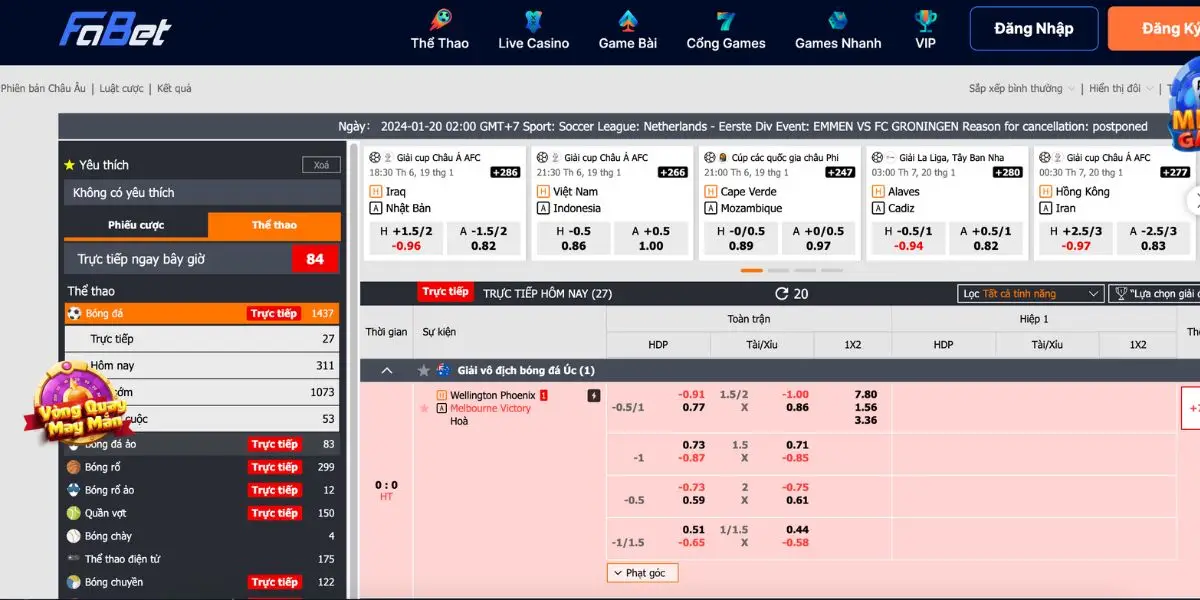Star the Melbourne Victory match as favorite
Image resolution: width=1200 pixels, height=600 pixels.
coord(424,408)
